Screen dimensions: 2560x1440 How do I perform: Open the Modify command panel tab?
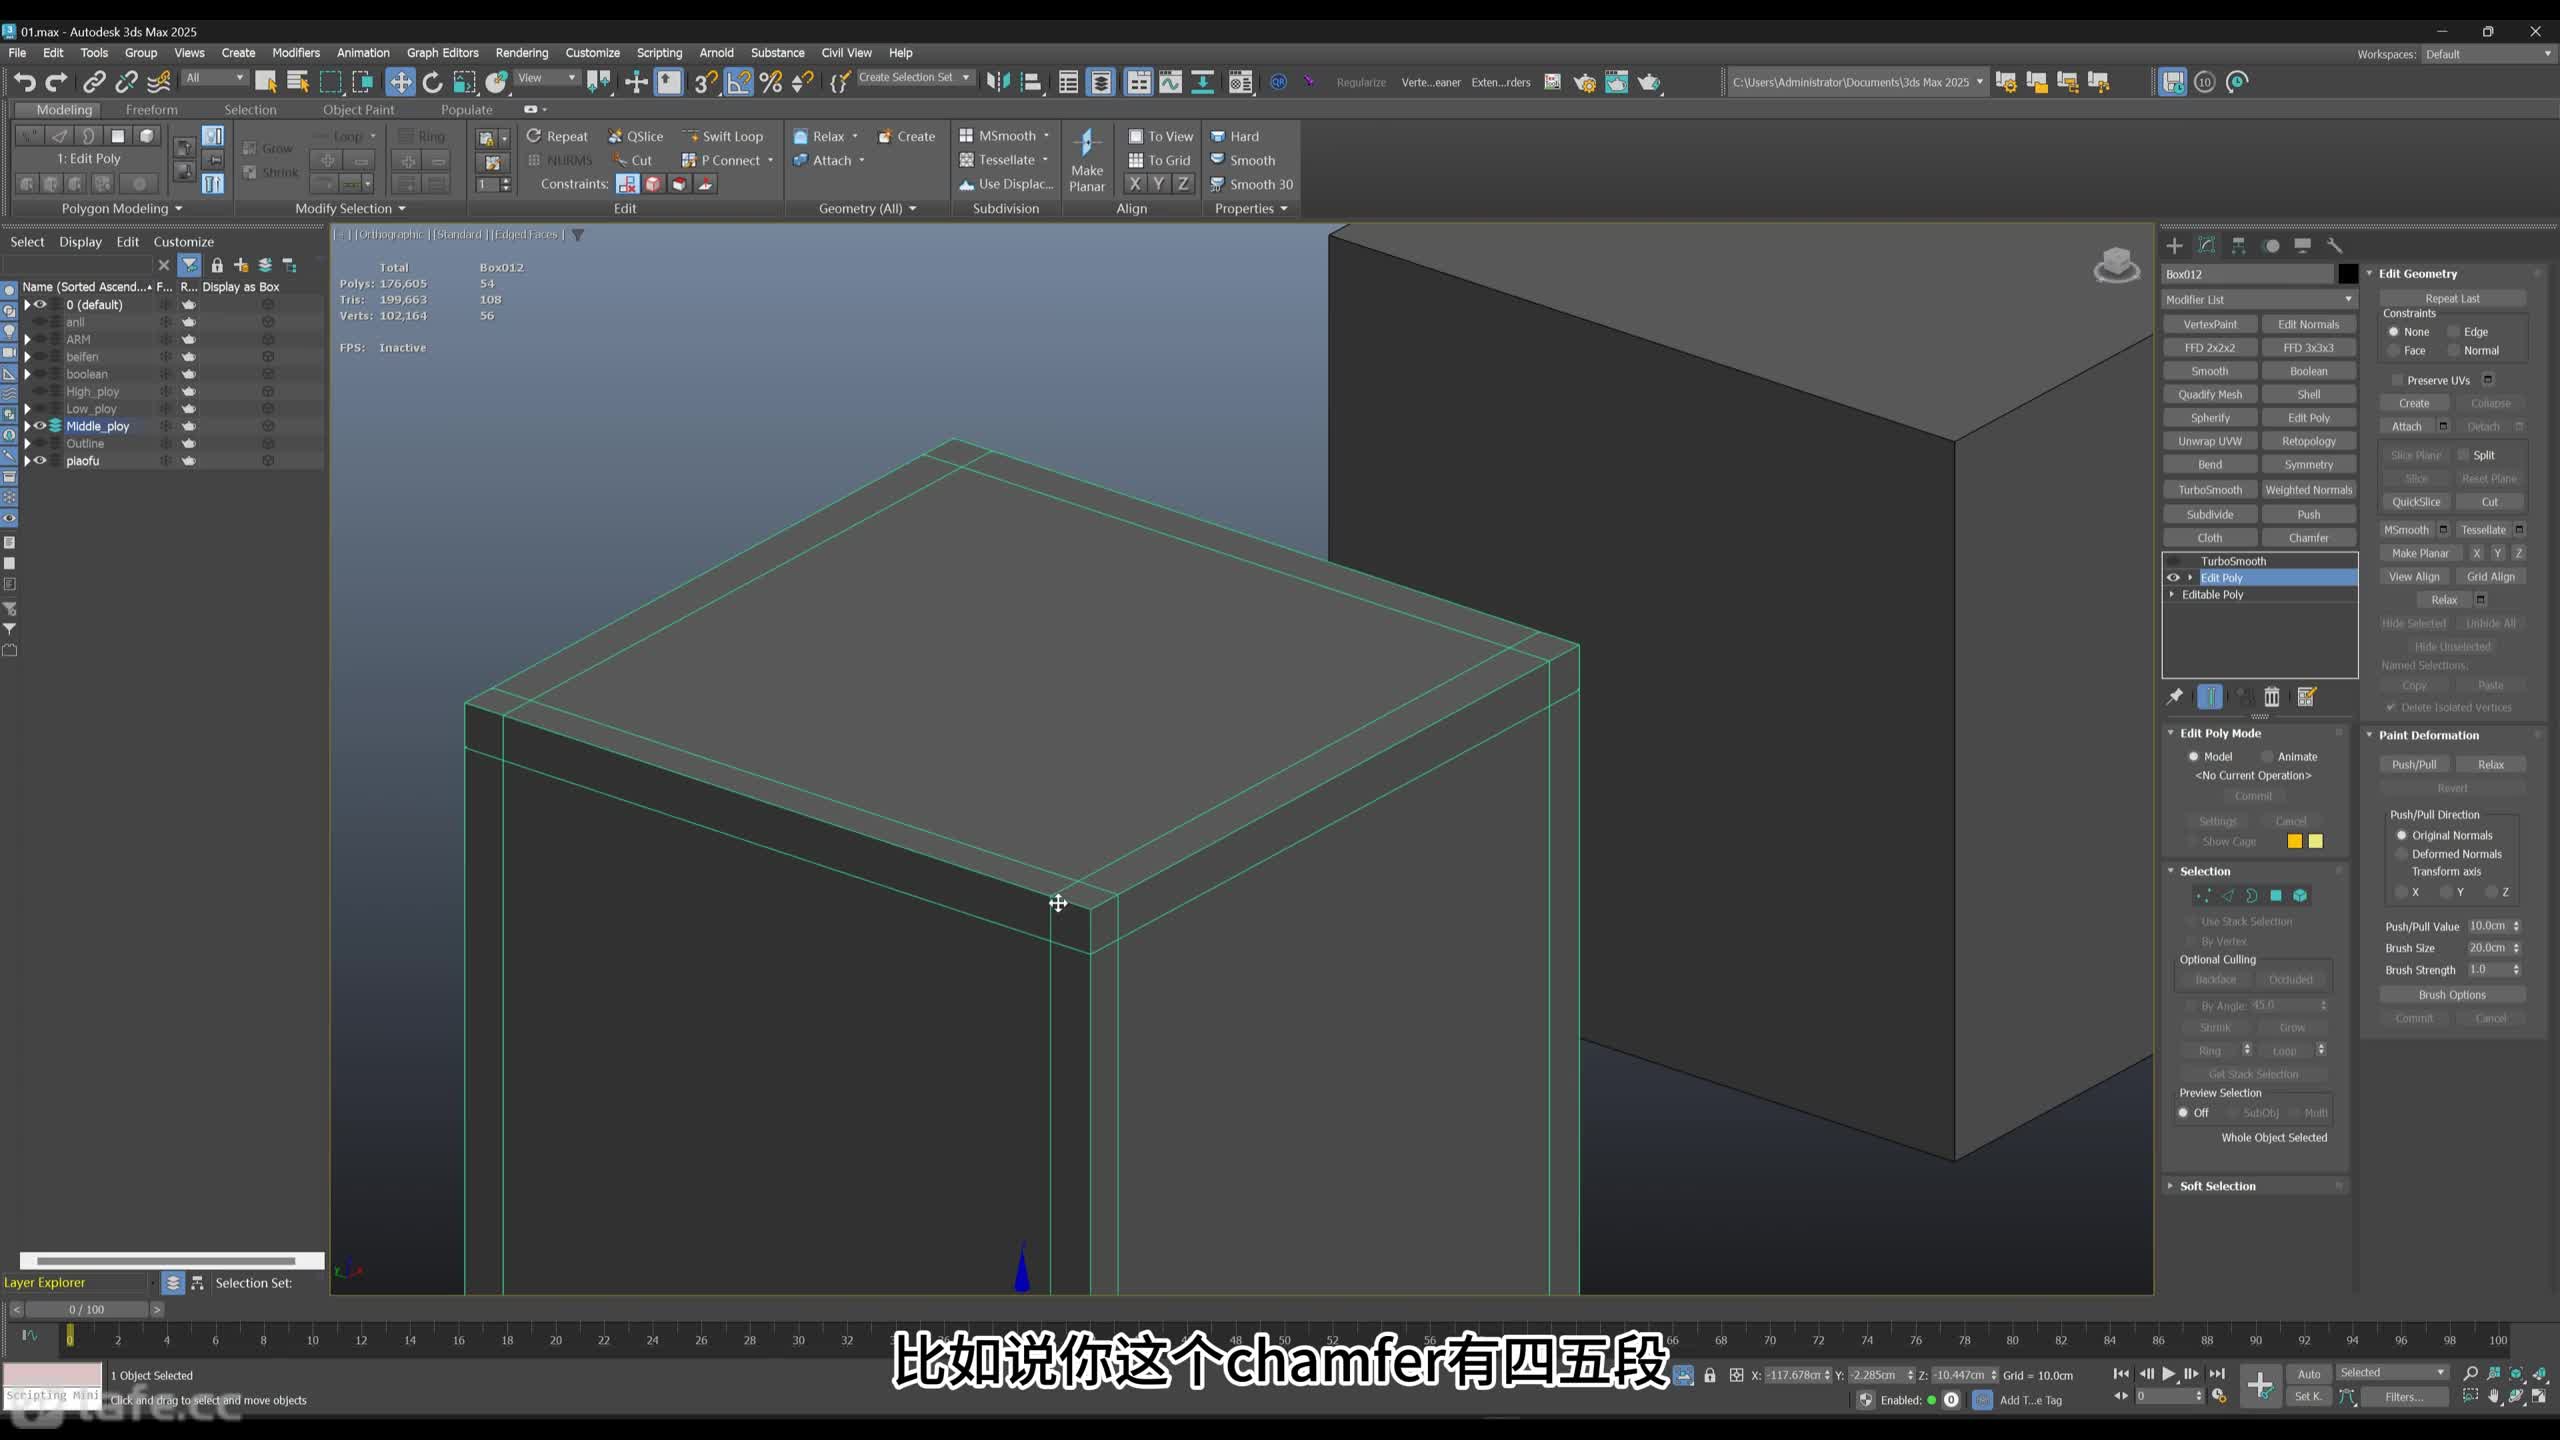click(x=2207, y=246)
